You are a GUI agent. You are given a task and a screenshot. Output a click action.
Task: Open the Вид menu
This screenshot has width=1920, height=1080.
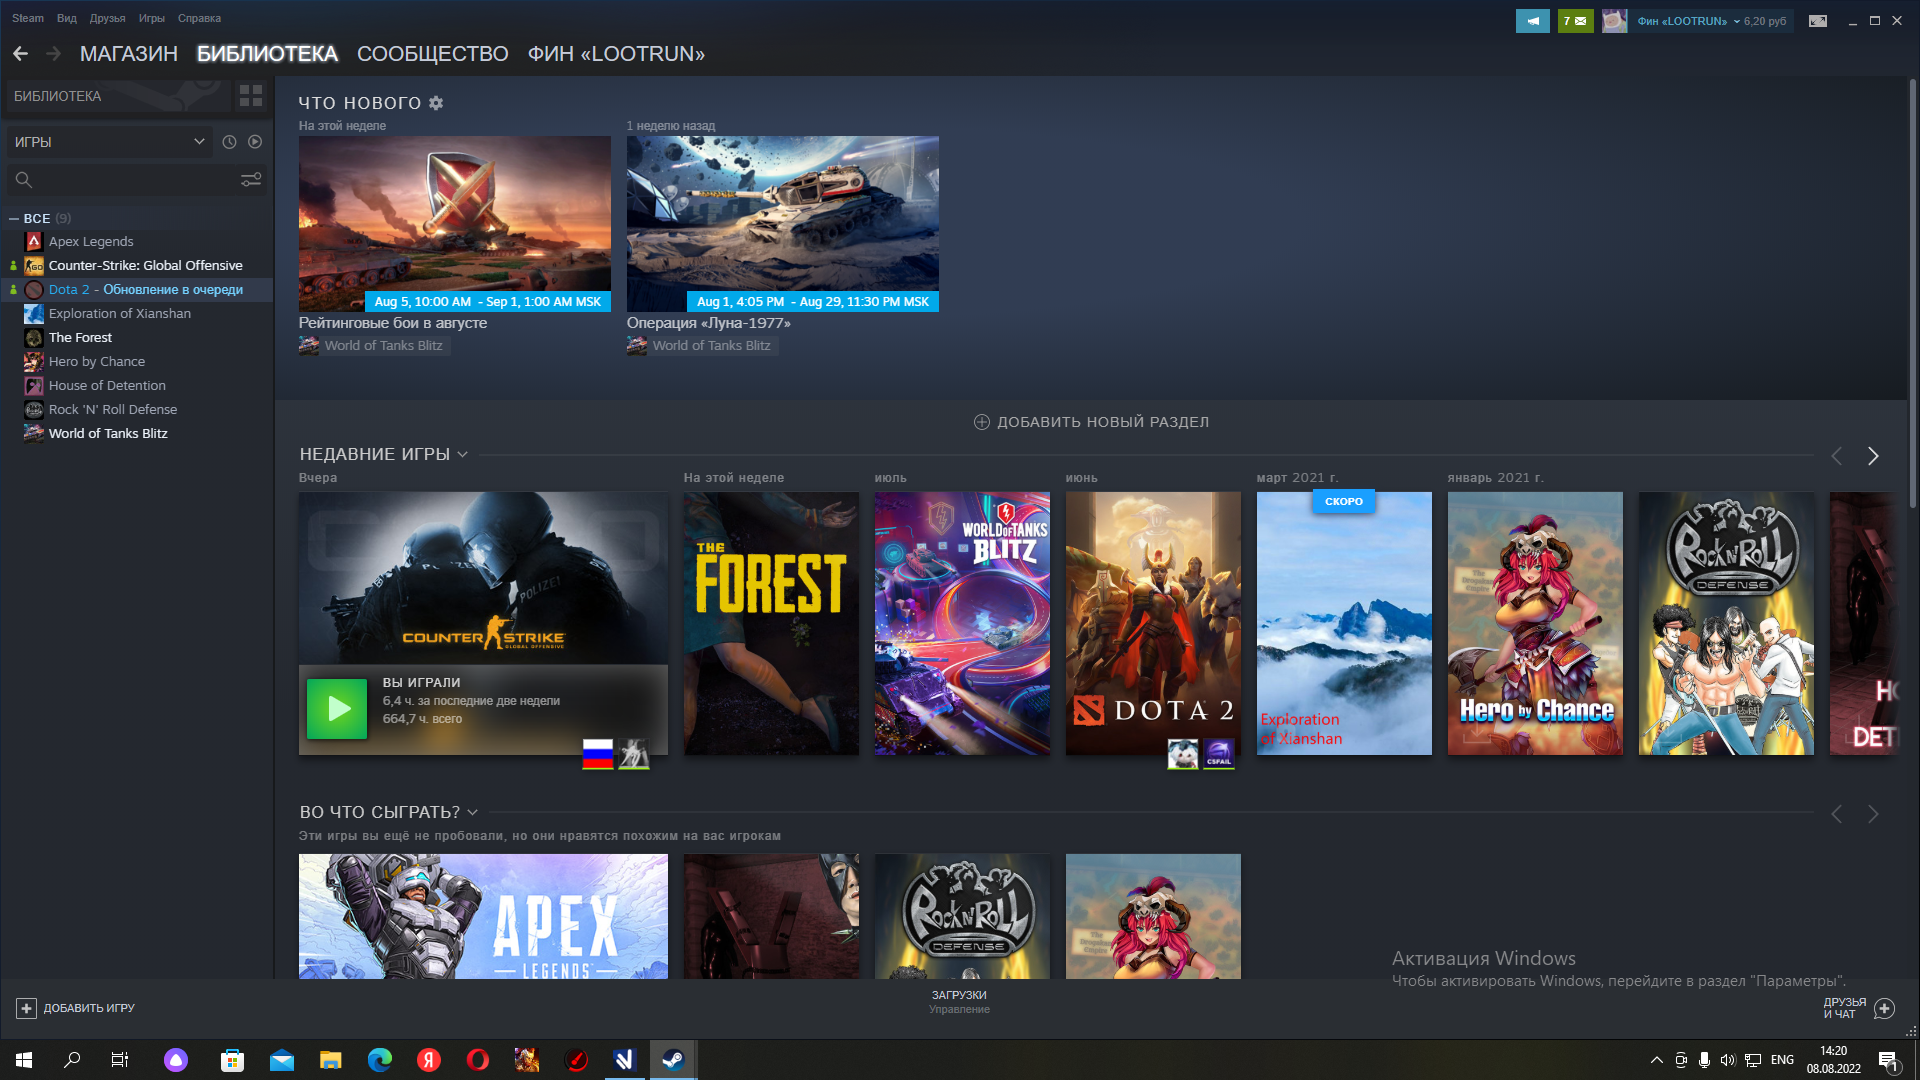point(67,18)
